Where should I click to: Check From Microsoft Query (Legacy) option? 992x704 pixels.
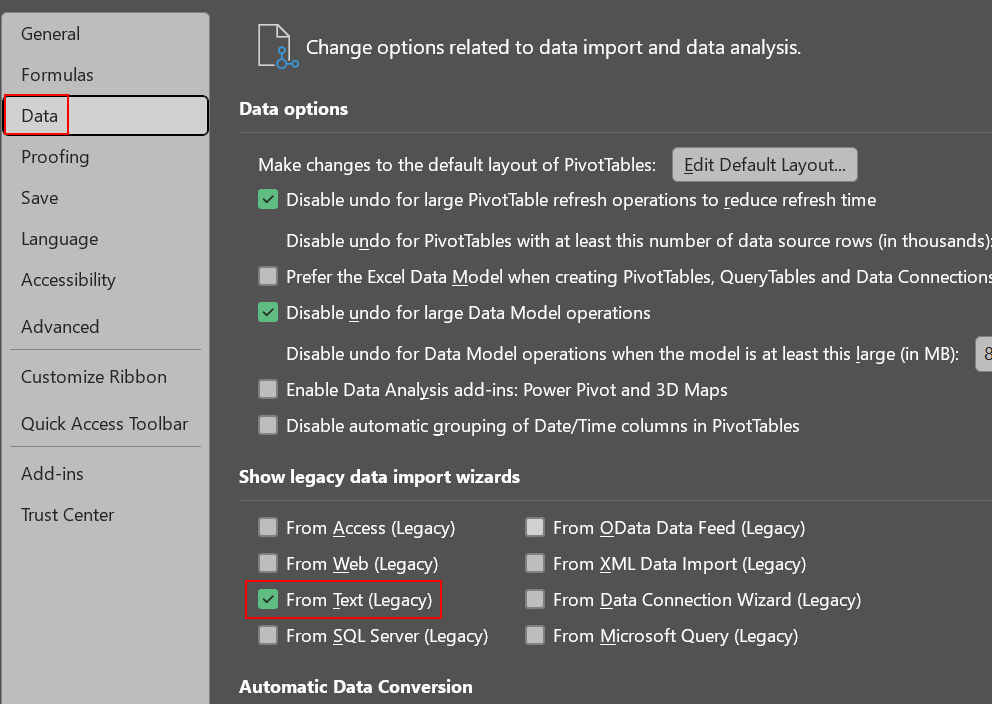pyautogui.click(x=535, y=636)
